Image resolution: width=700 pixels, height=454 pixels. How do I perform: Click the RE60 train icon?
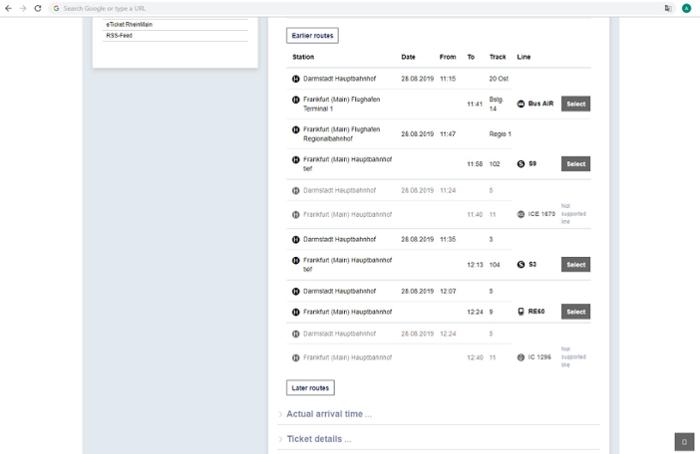[521, 311]
